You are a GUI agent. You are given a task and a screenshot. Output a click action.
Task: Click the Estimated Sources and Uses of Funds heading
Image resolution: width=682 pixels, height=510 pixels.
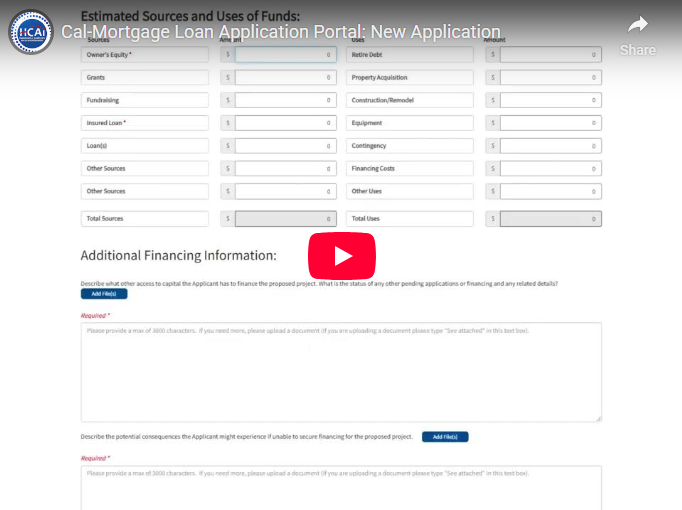(x=190, y=16)
